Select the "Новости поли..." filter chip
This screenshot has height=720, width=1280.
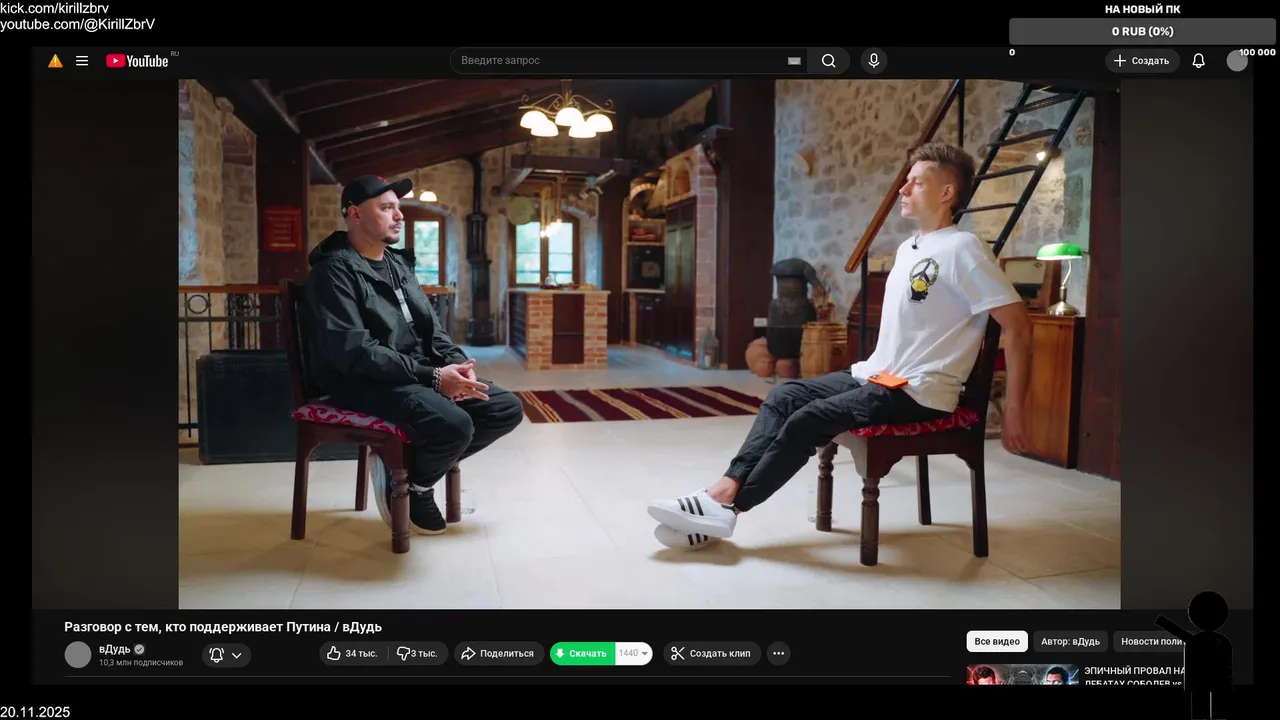pyautogui.click(x=1150, y=641)
